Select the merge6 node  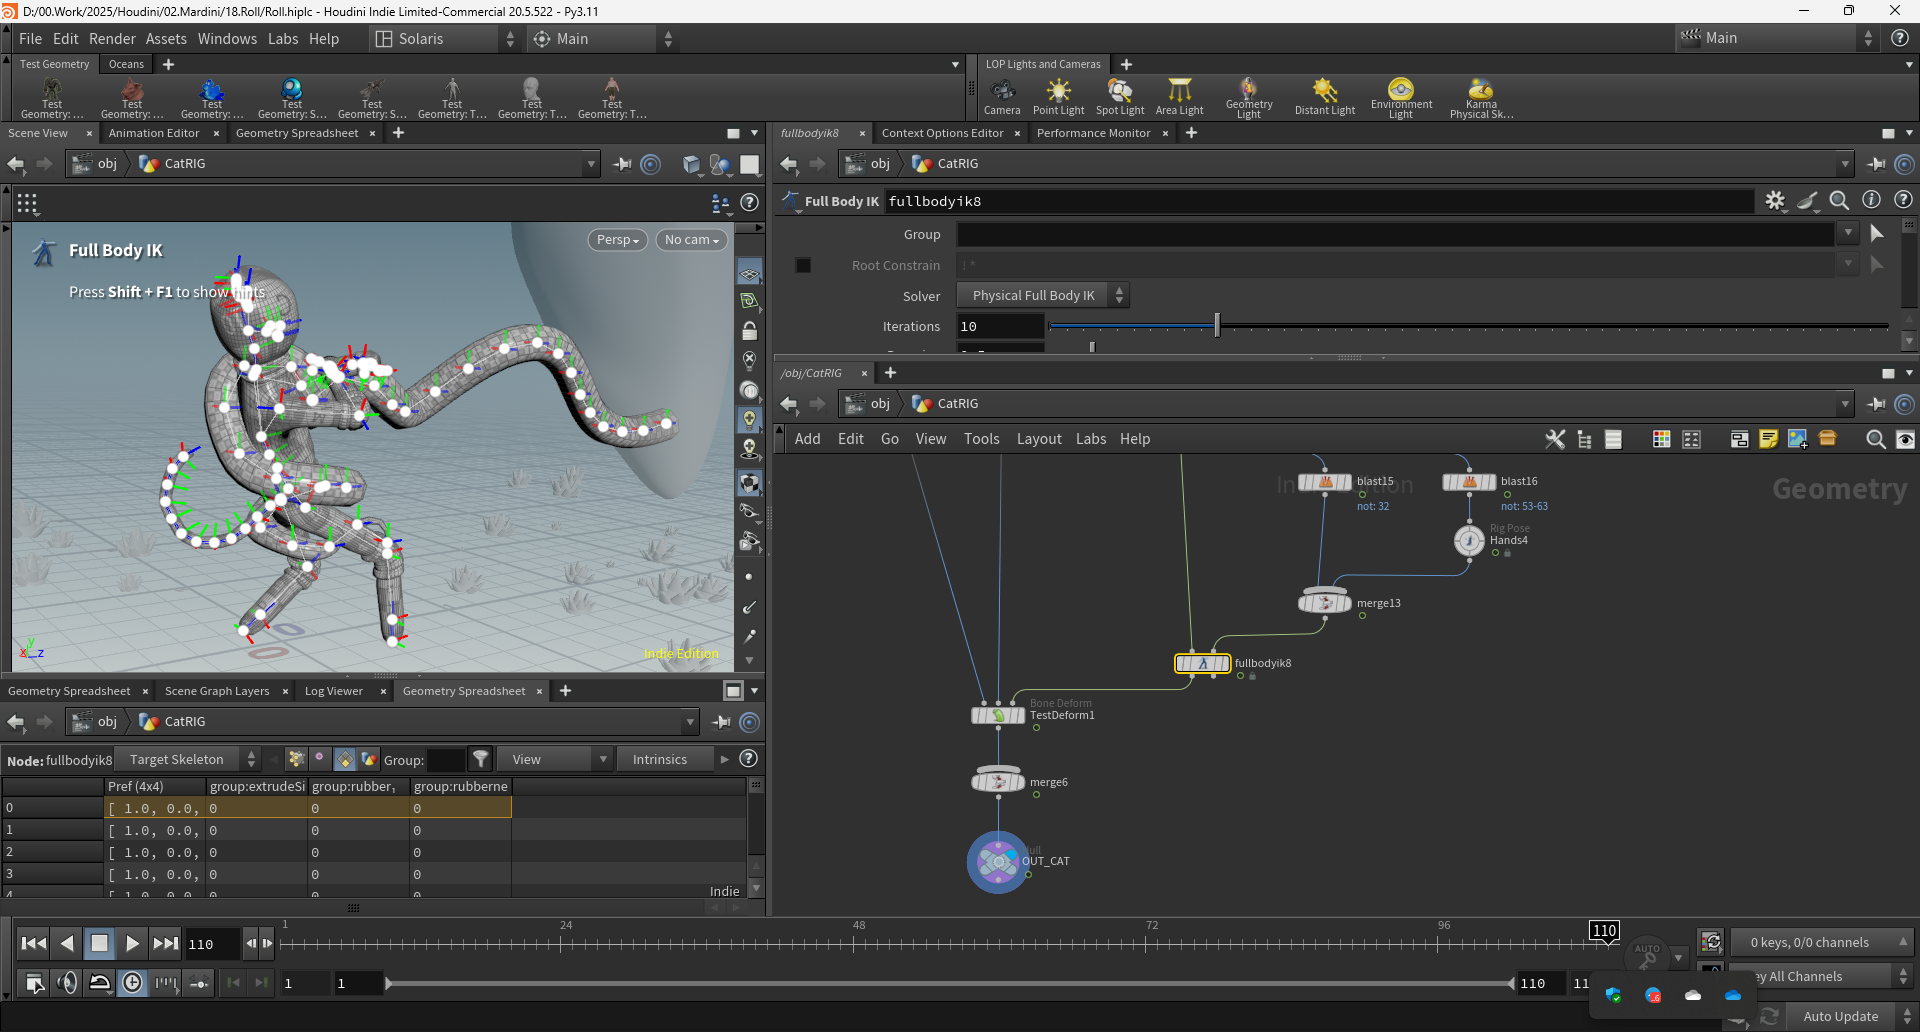pos(998,781)
